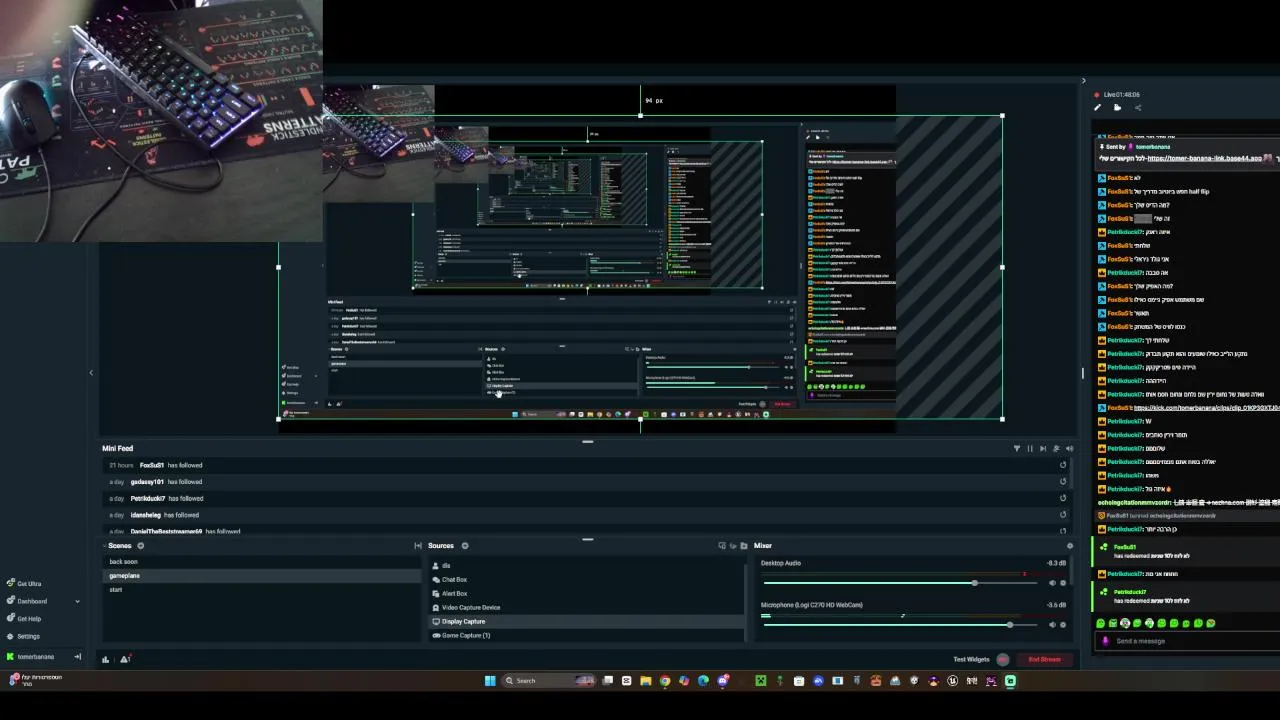Select the start scene

(261, 590)
